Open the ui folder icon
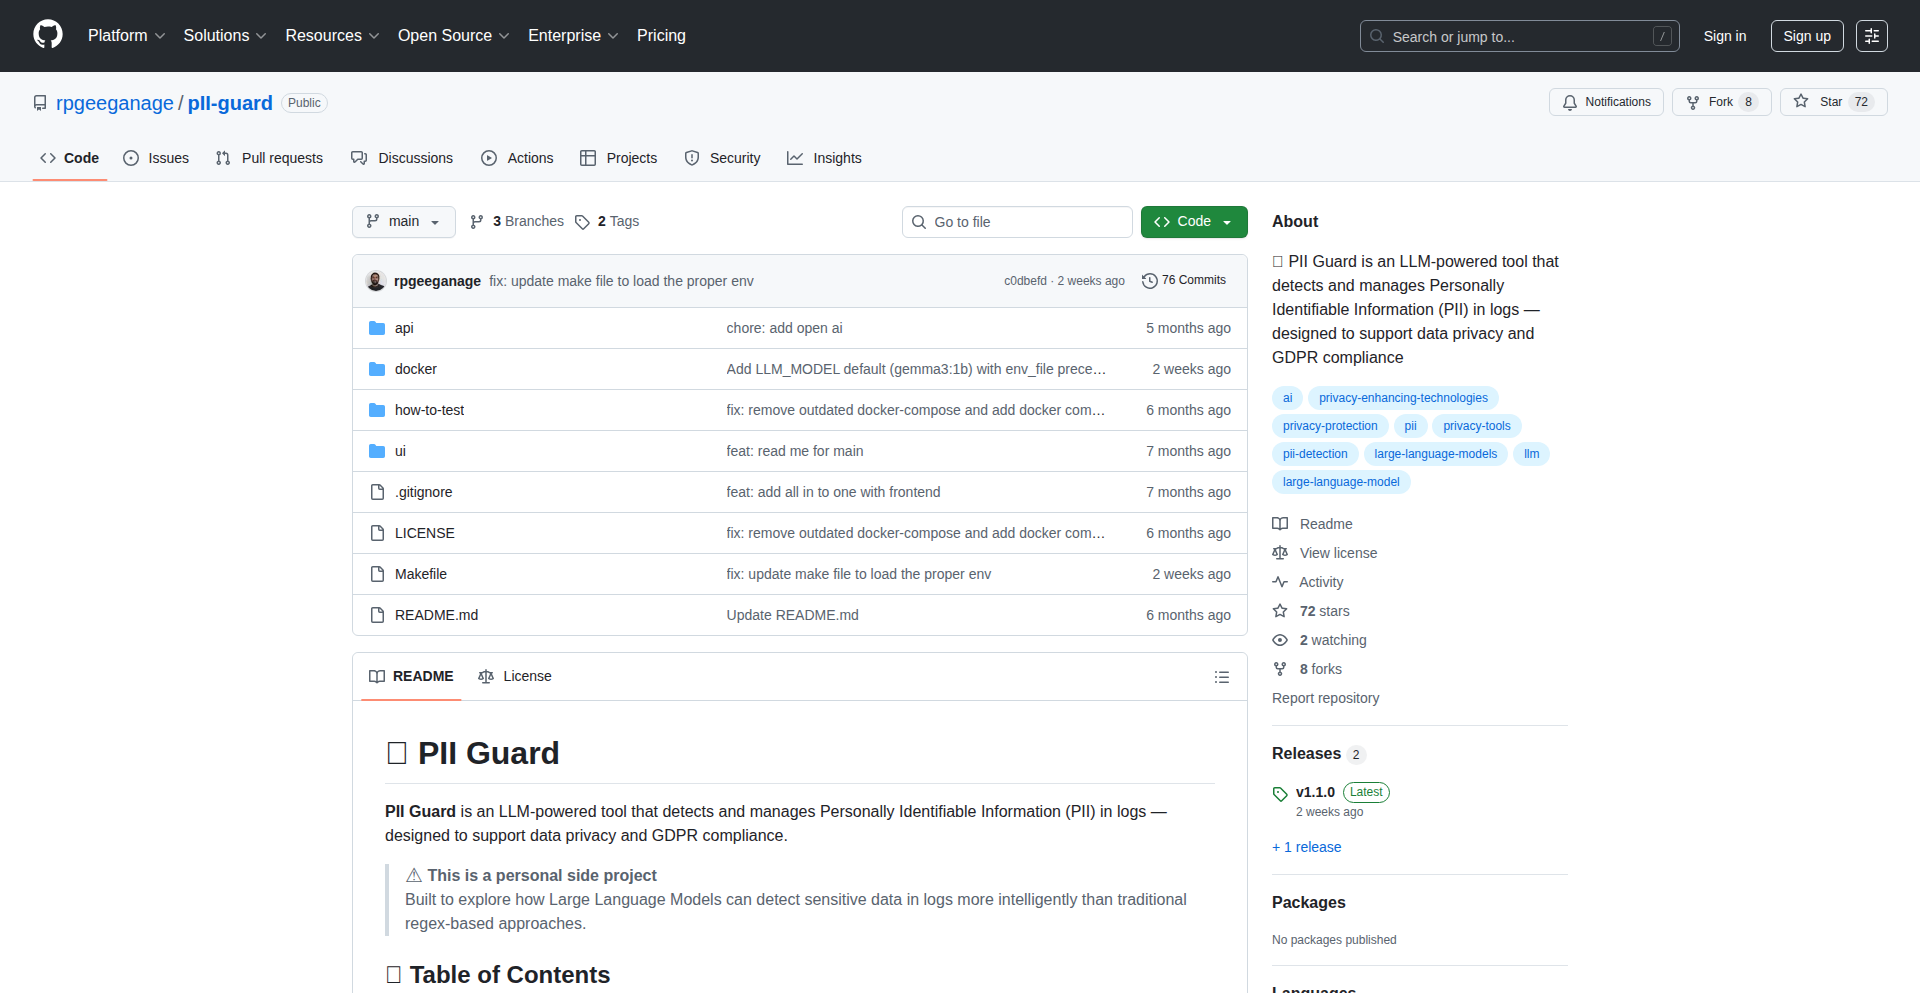The height and width of the screenshot is (993, 1920). pyautogui.click(x=377, y=451)
